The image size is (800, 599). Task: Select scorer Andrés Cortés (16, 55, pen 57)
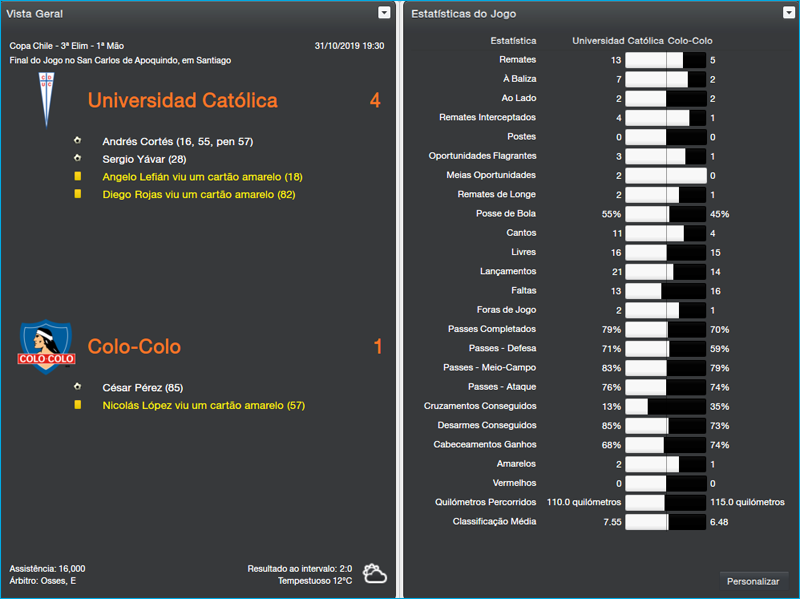177,141
